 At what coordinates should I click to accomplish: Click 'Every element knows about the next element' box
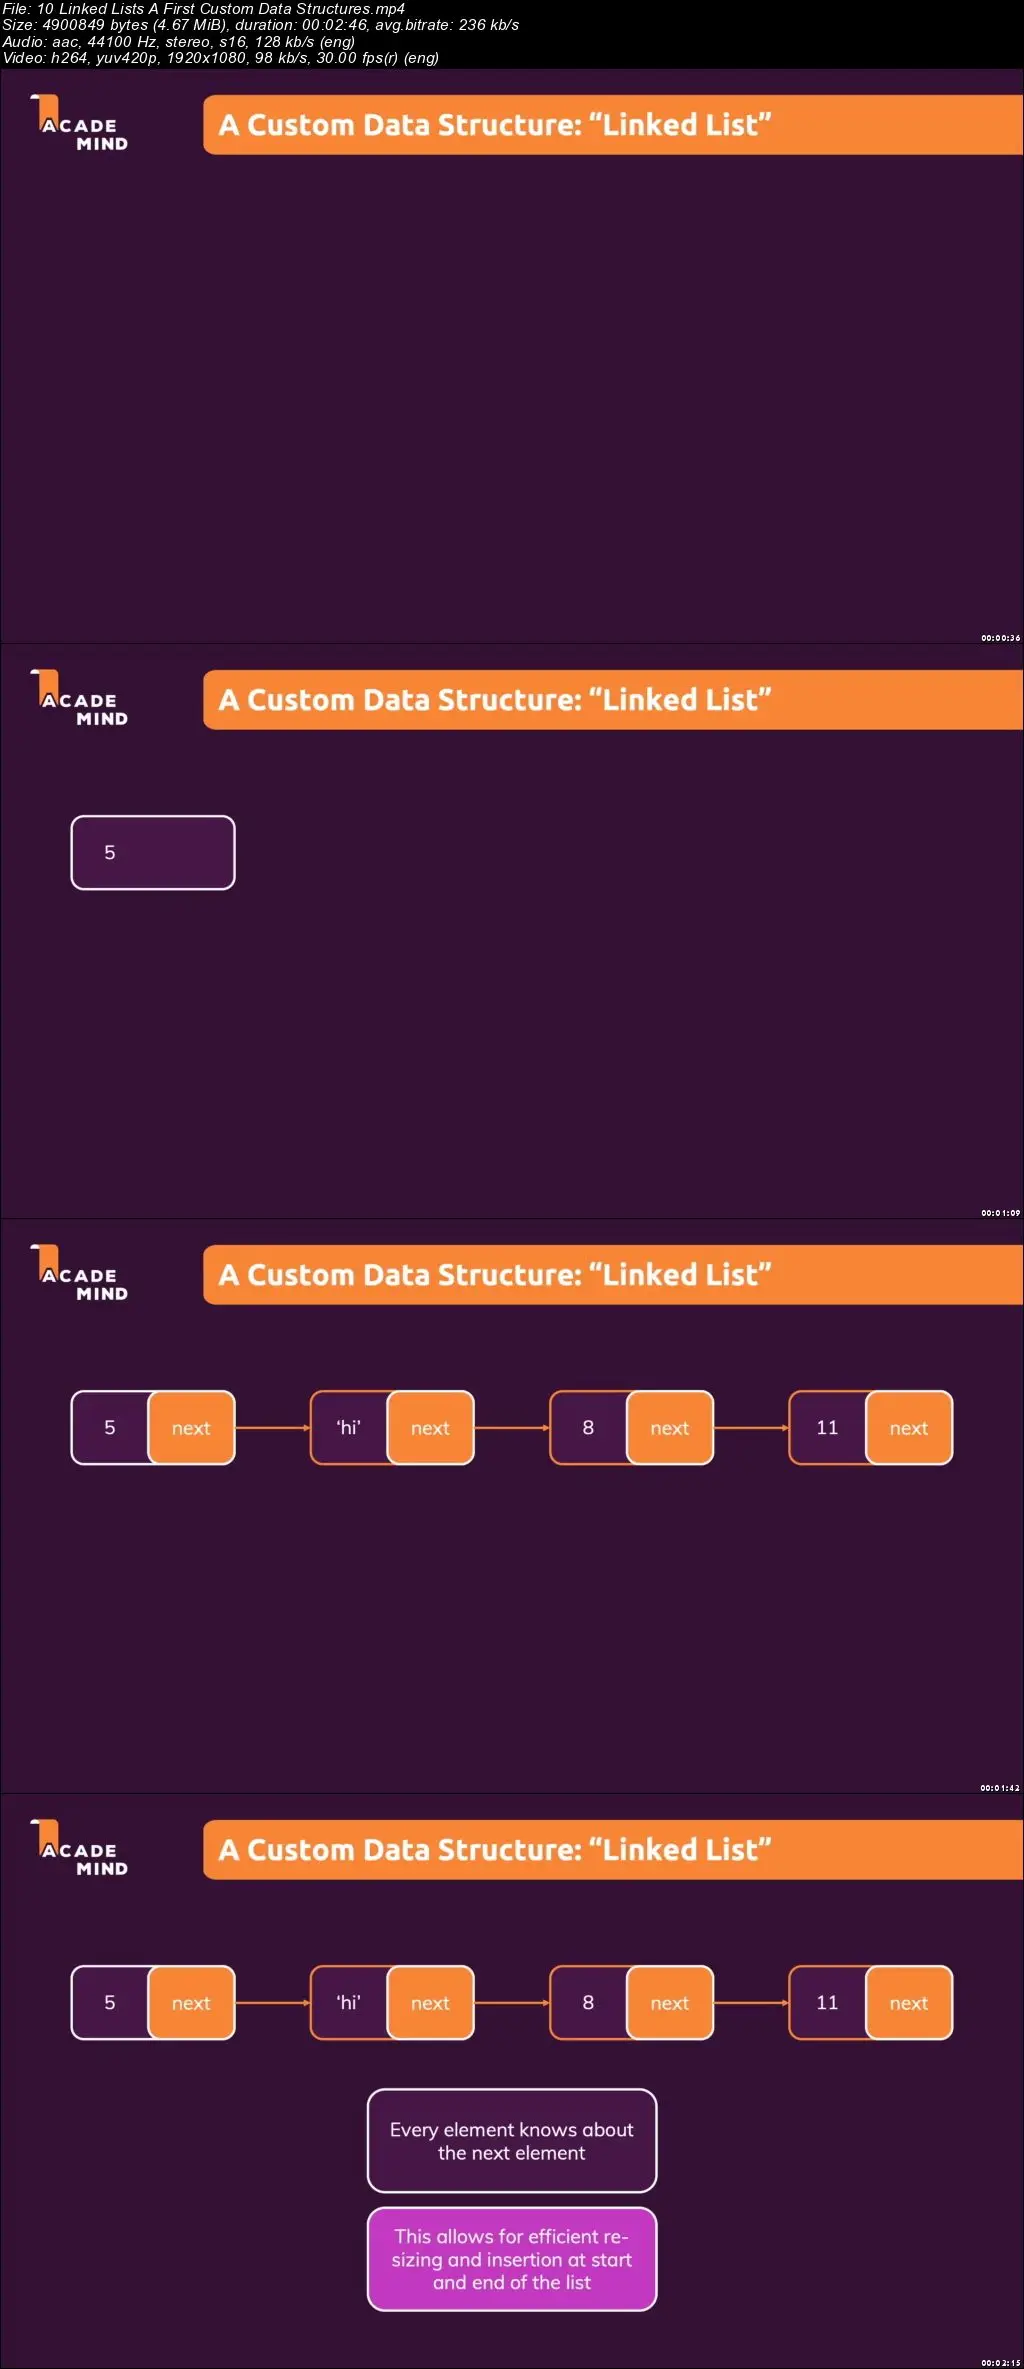click(512, 2141)
